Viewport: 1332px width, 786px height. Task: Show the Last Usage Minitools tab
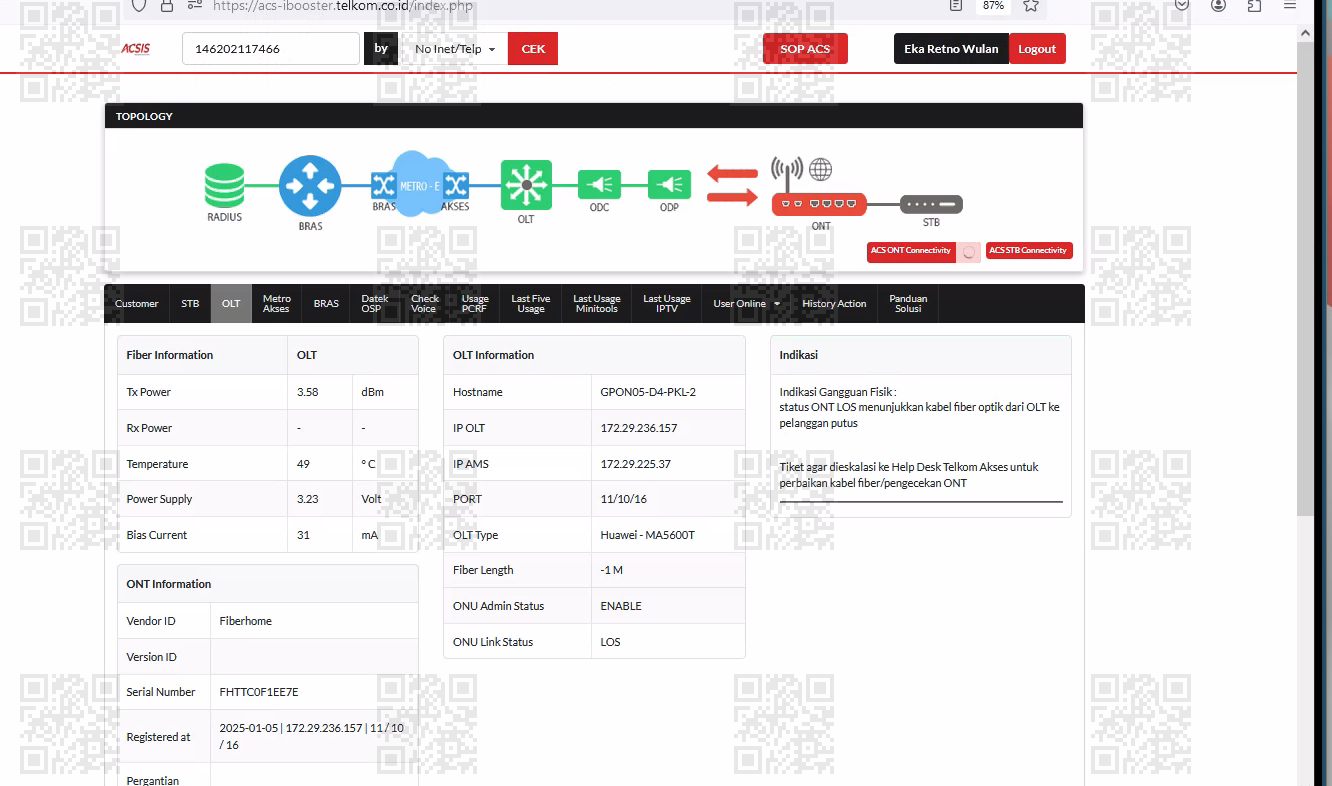point(597,304)
